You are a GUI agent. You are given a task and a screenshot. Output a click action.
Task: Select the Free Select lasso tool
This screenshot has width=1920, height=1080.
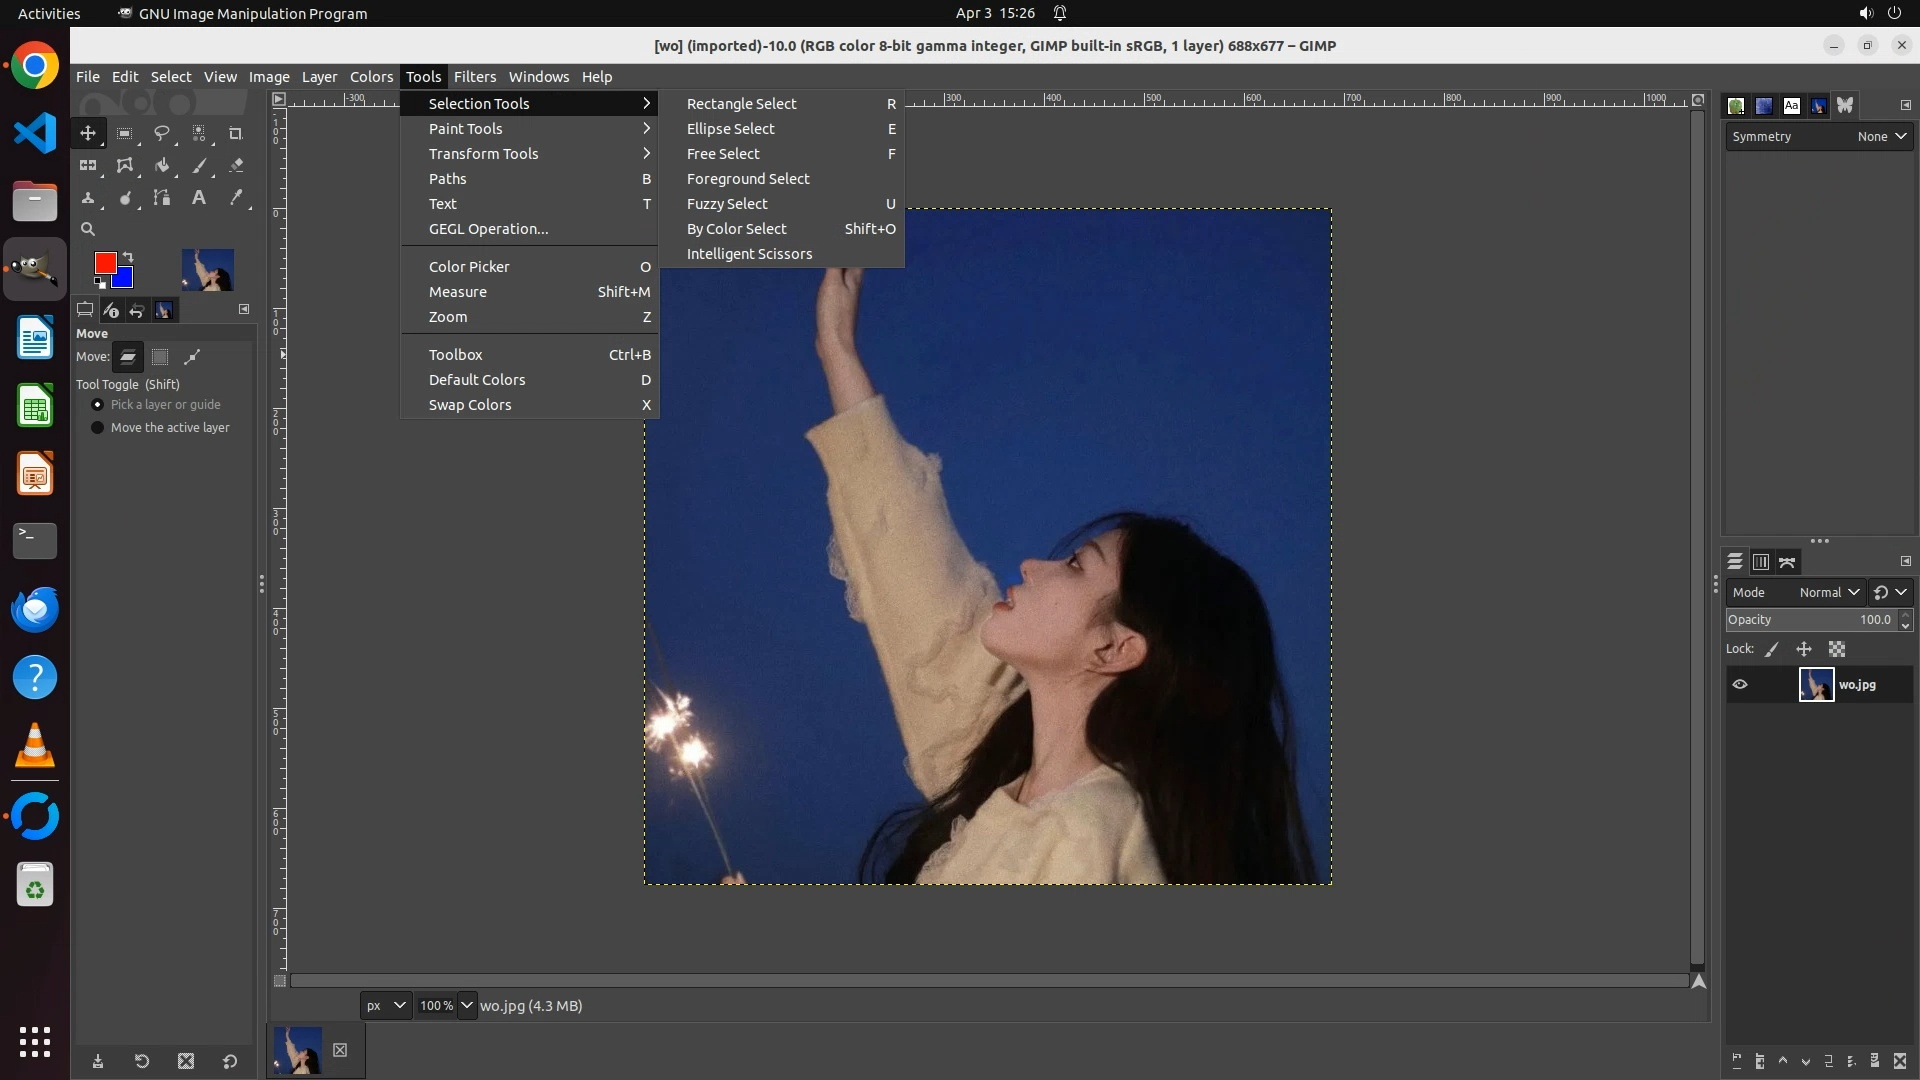point(162,133)
